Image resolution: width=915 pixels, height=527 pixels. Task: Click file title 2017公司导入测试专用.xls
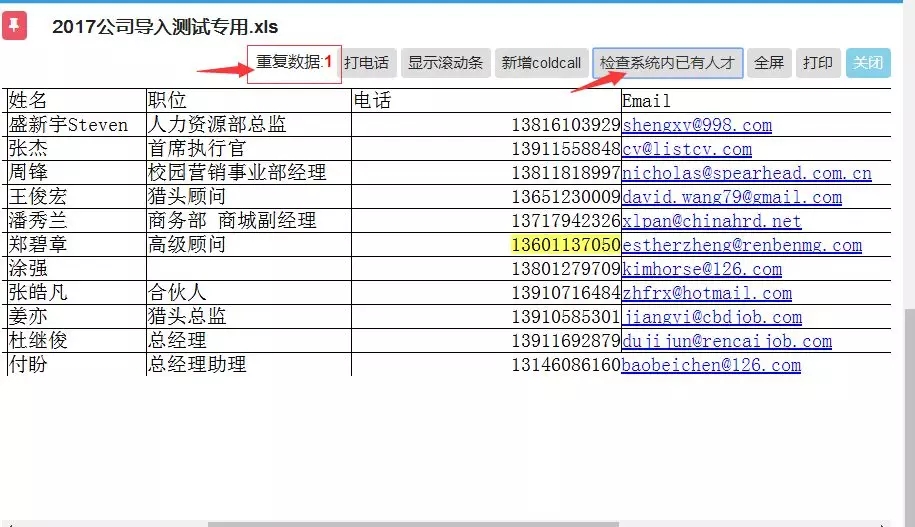[x=165, y=27]
